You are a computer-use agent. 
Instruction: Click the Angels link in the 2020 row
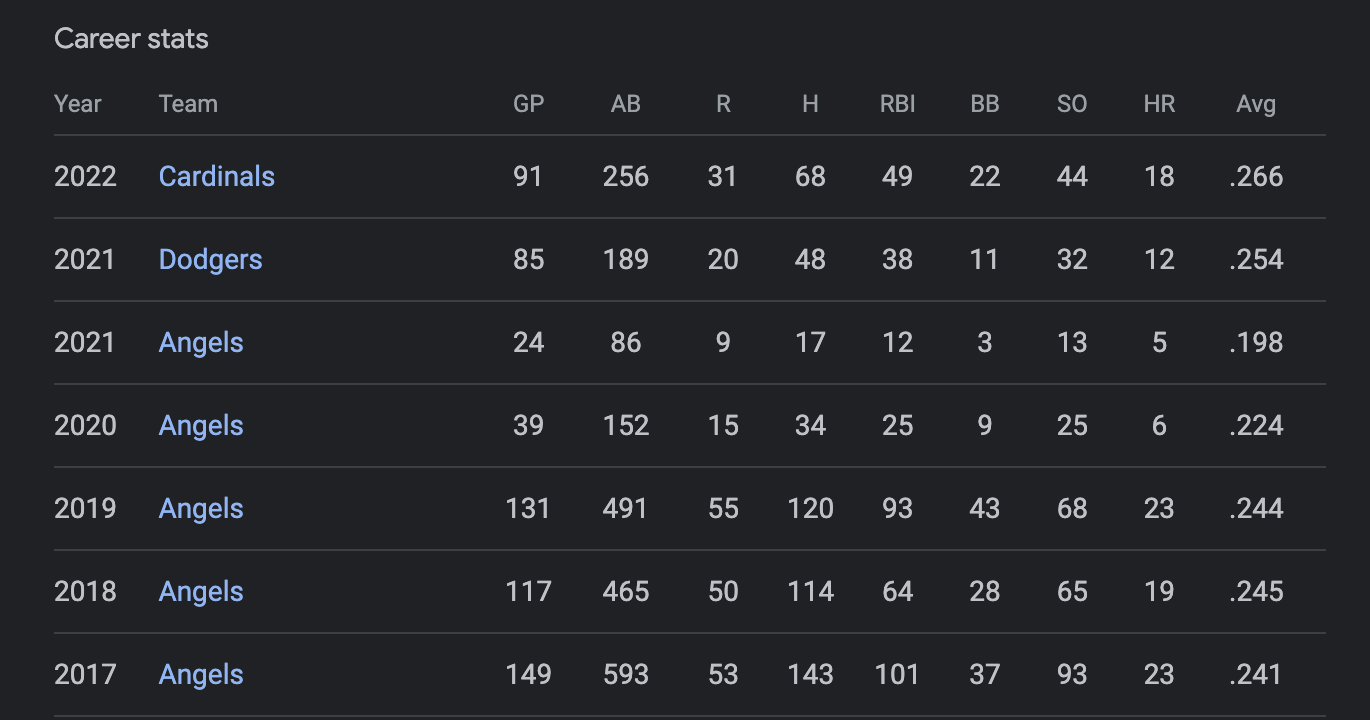pyautogui.click(x=201, y=426)
